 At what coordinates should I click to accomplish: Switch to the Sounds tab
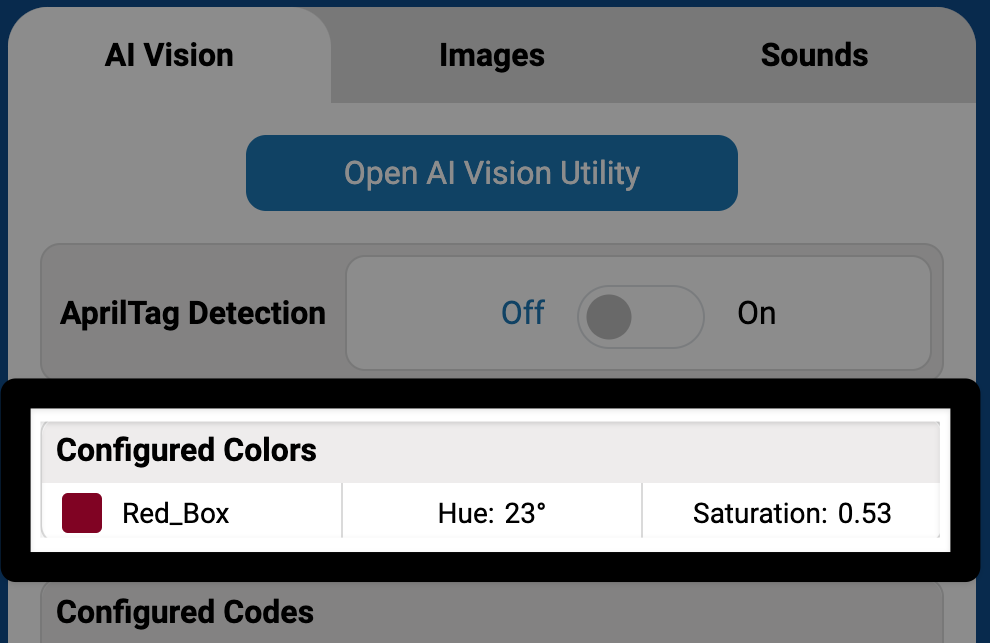813,55
